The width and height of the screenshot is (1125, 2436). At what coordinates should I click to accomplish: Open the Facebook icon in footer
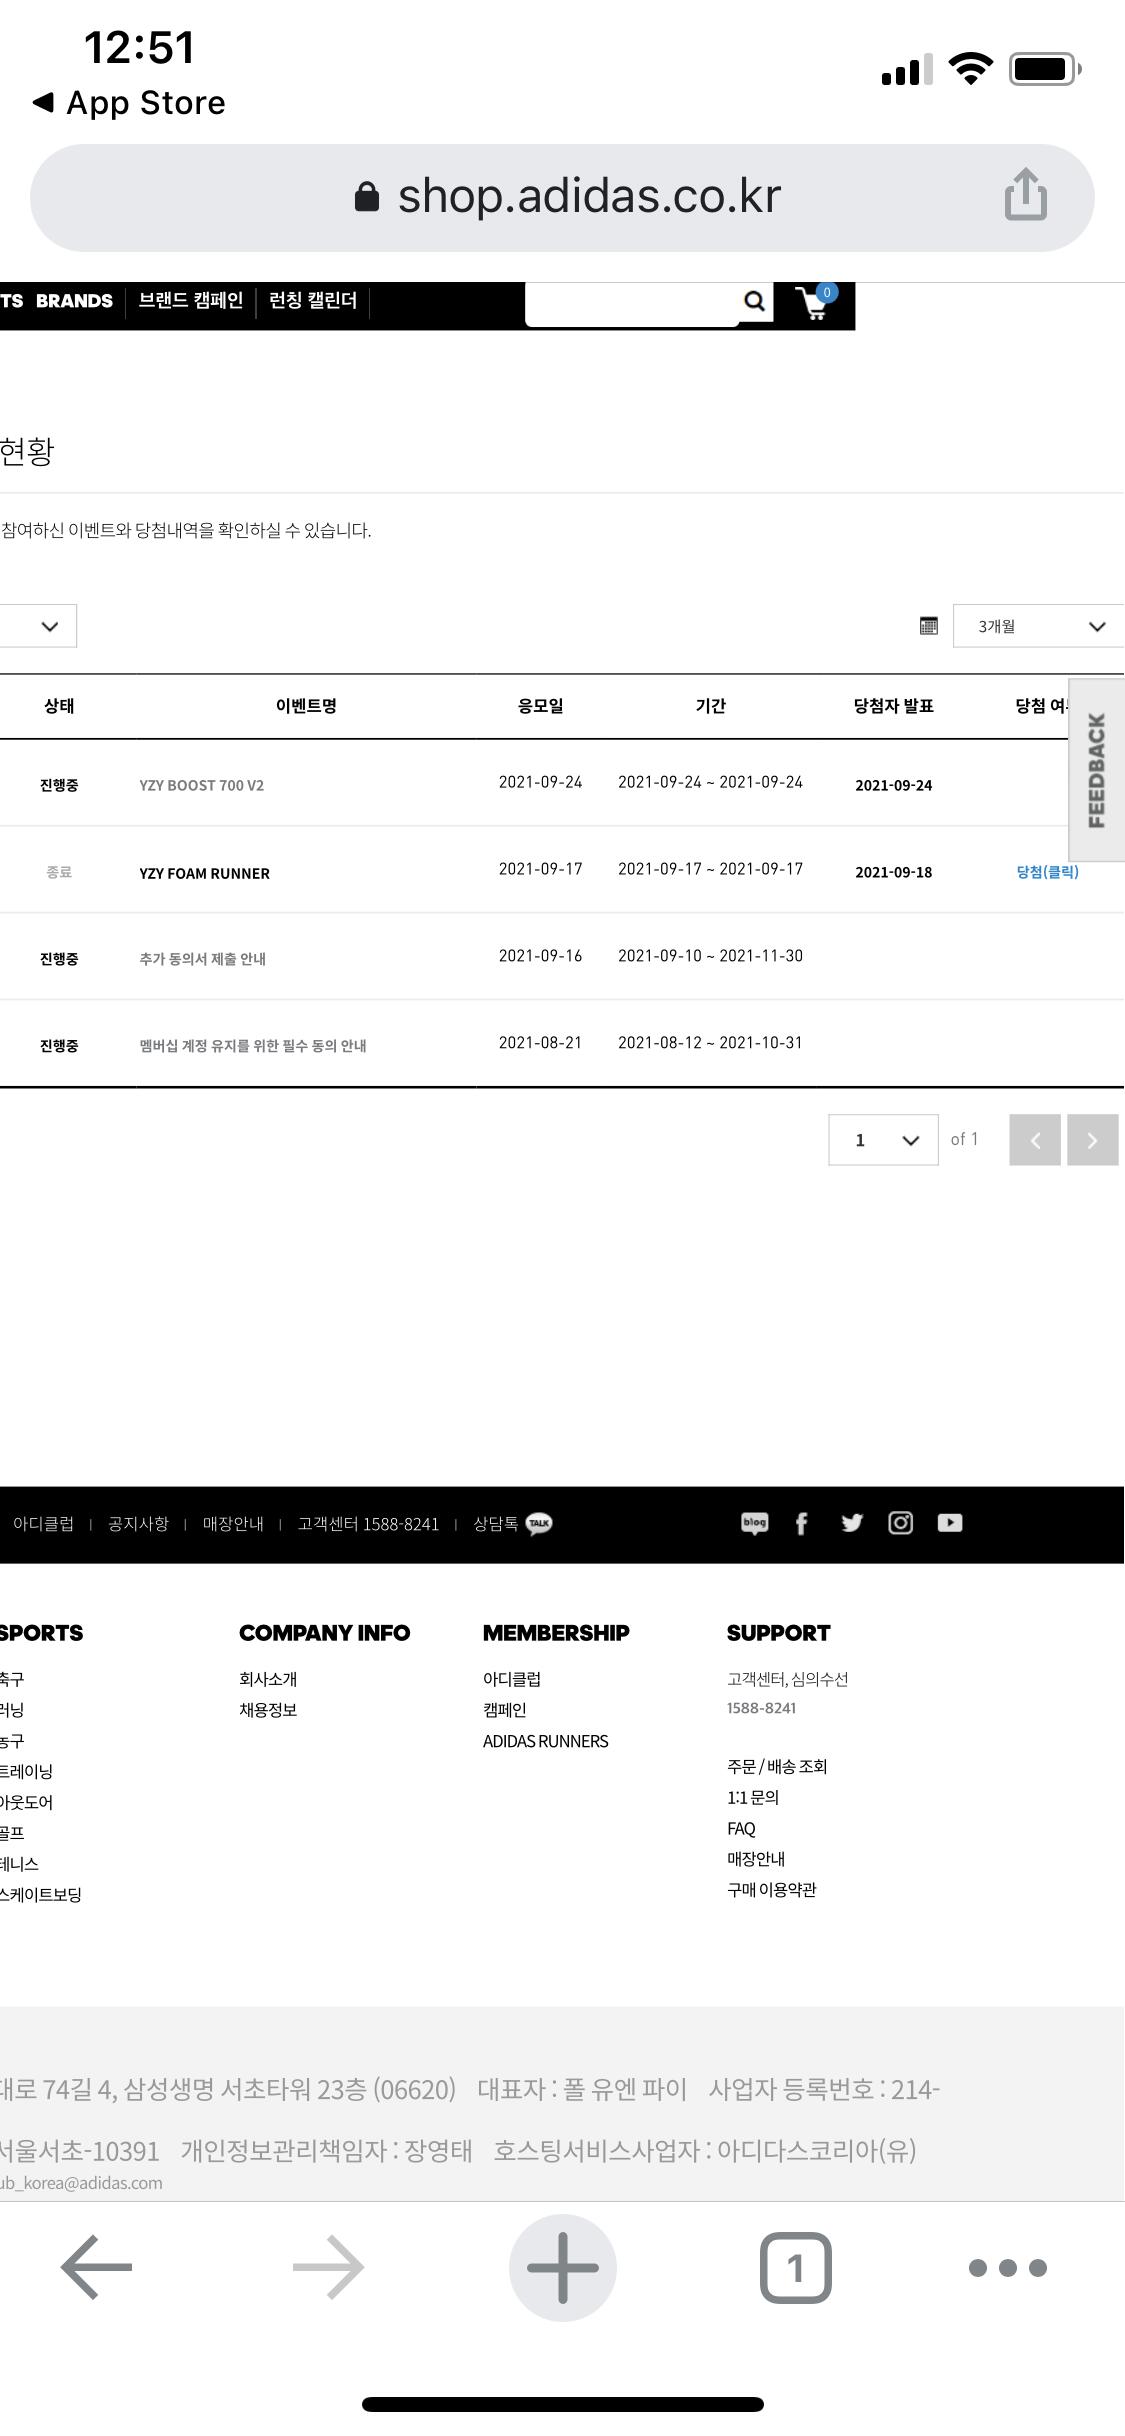(801, 1523)
